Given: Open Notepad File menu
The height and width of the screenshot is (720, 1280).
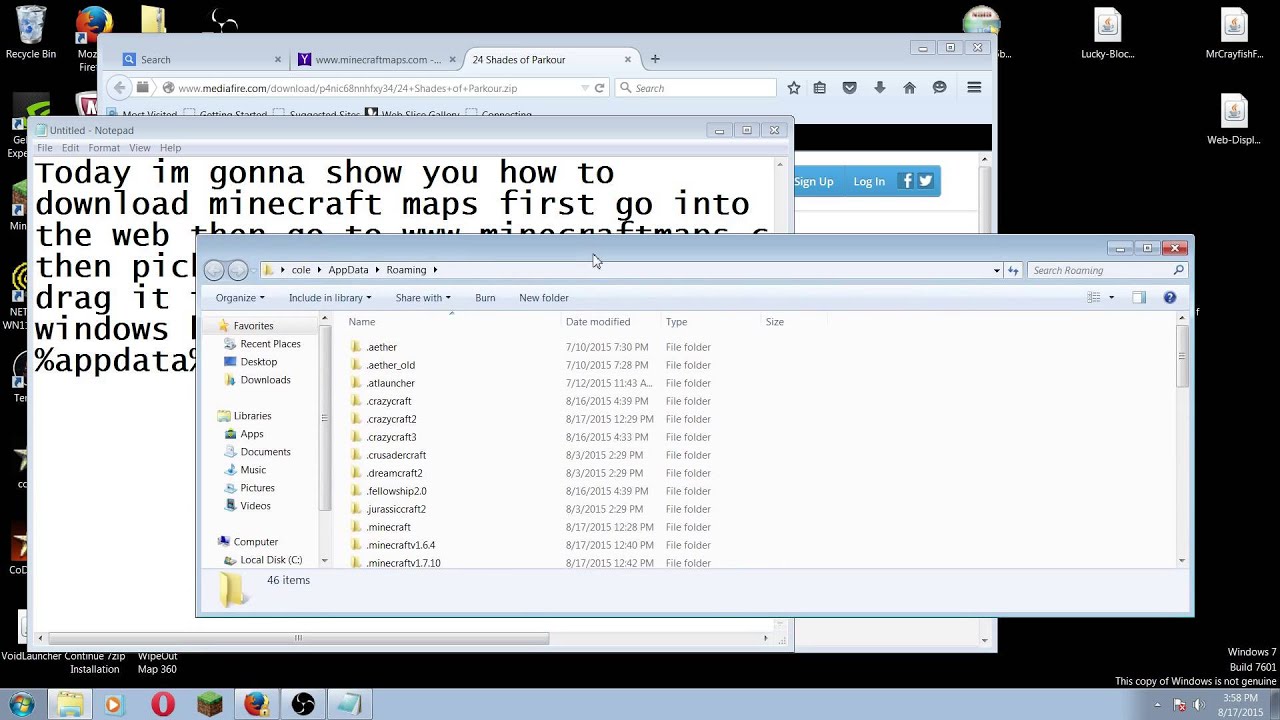Looking at the screenshot, I should 45,148.
